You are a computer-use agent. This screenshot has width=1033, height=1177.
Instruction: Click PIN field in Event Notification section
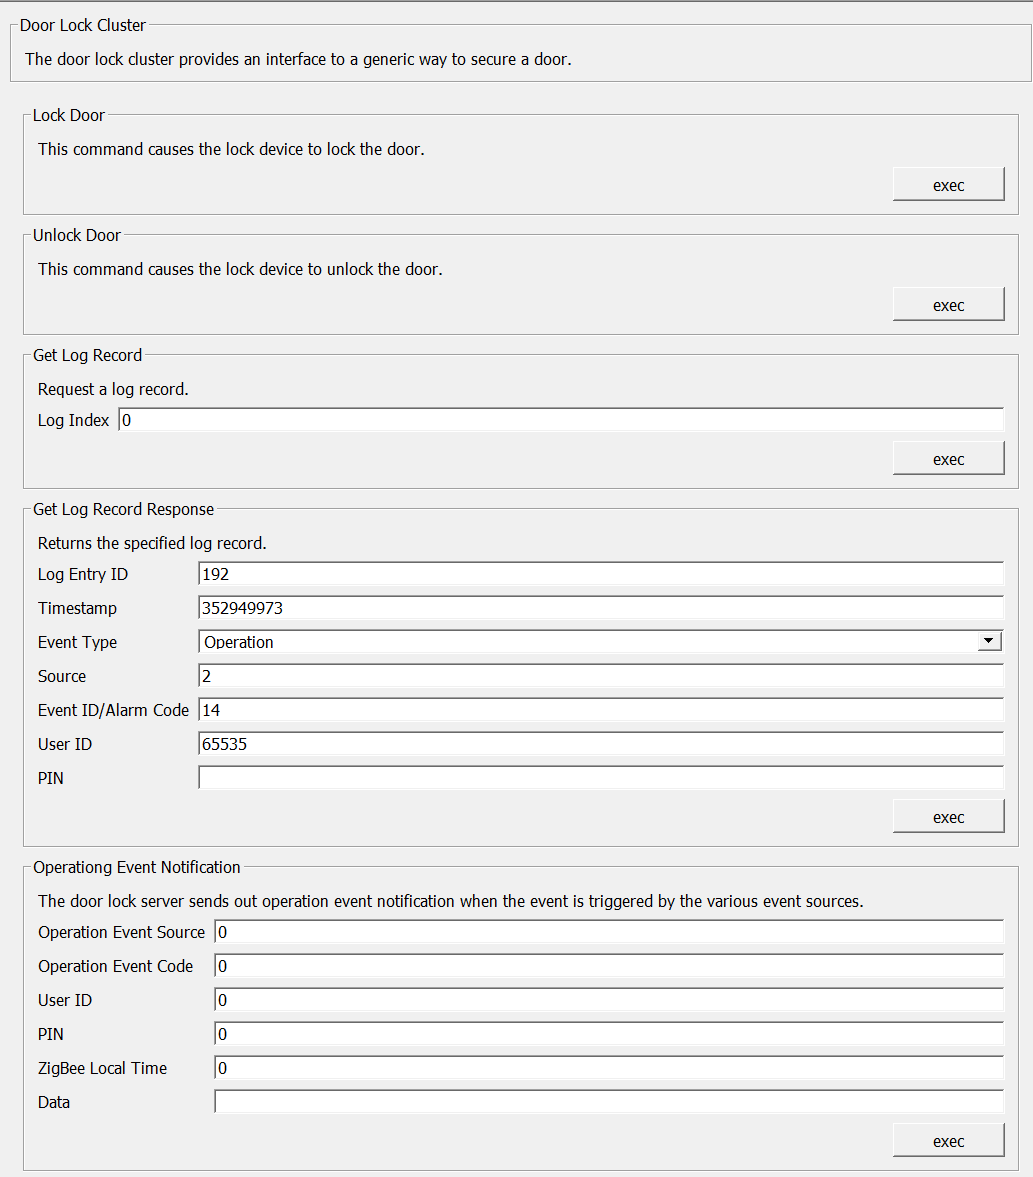609,1034
